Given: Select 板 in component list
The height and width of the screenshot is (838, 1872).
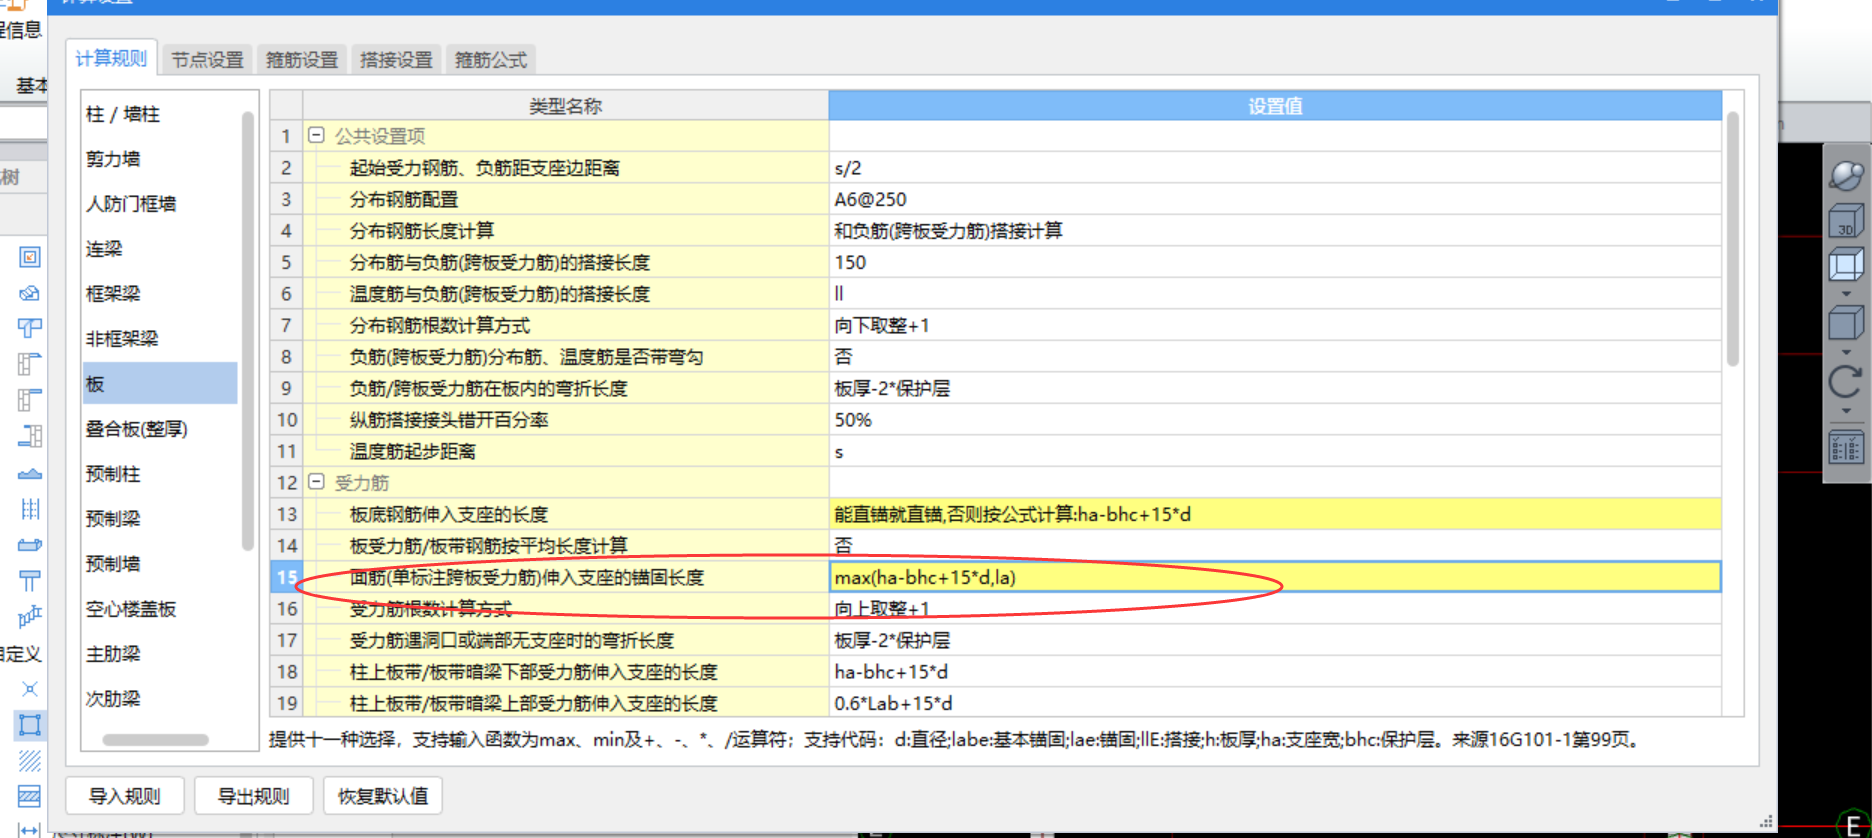Looking at the screenshot, I should (x=160, y=384).
